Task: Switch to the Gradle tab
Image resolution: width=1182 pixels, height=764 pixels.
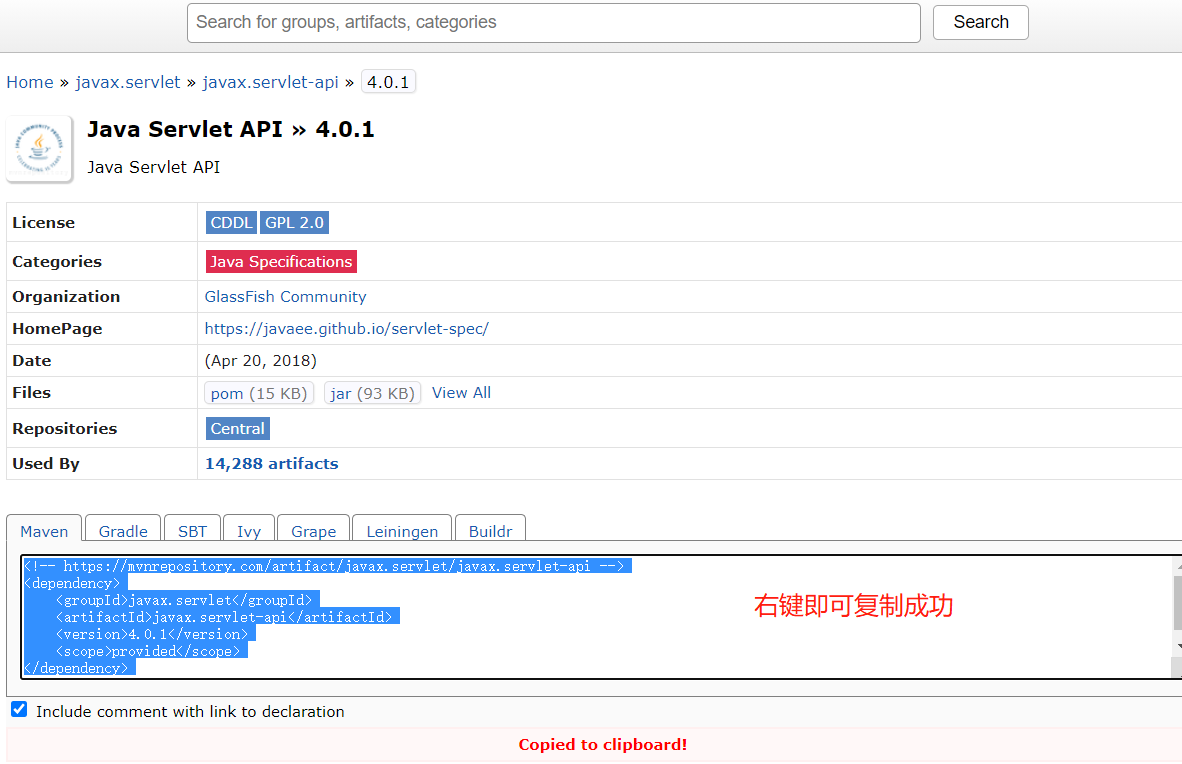Action: pos(123,529)
